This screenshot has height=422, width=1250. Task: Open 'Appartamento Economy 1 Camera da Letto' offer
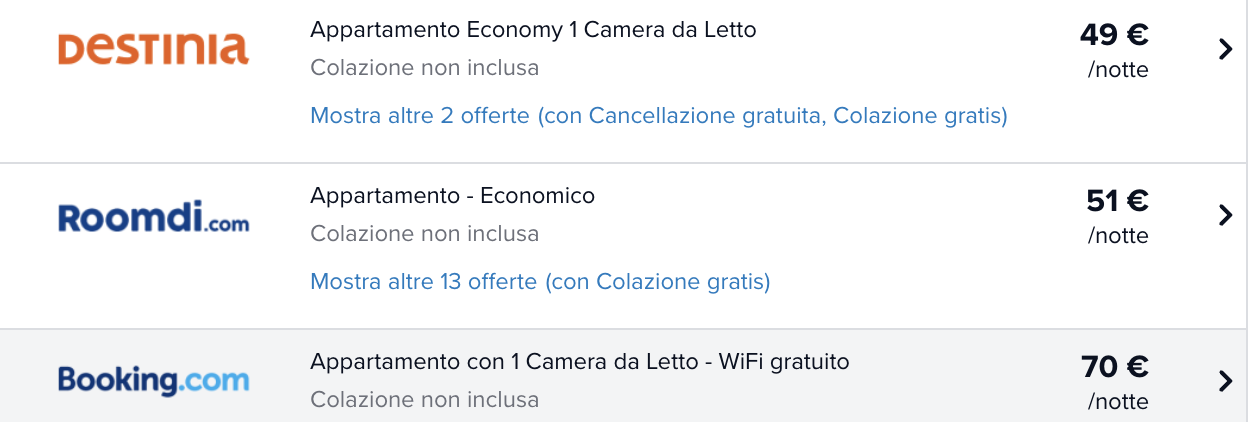tap(533, 30)
